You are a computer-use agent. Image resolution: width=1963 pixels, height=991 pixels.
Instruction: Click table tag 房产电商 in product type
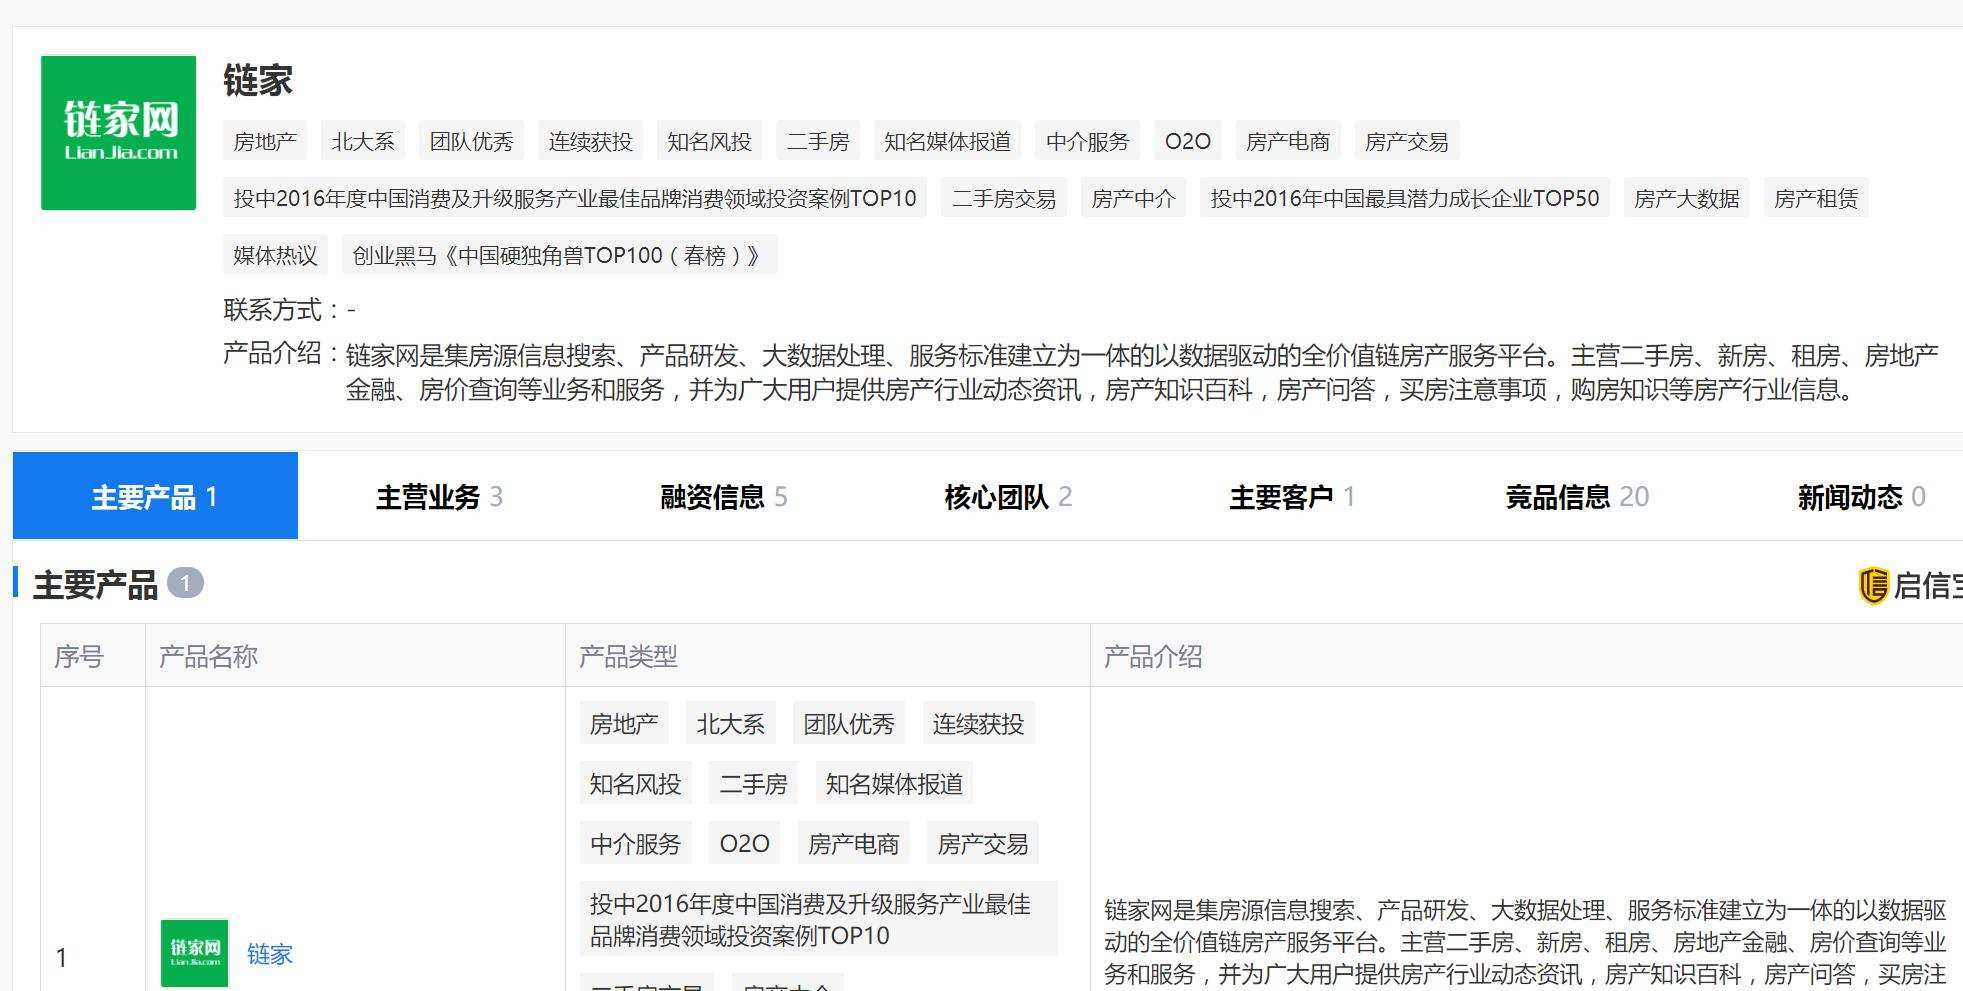tap(853, 844)
